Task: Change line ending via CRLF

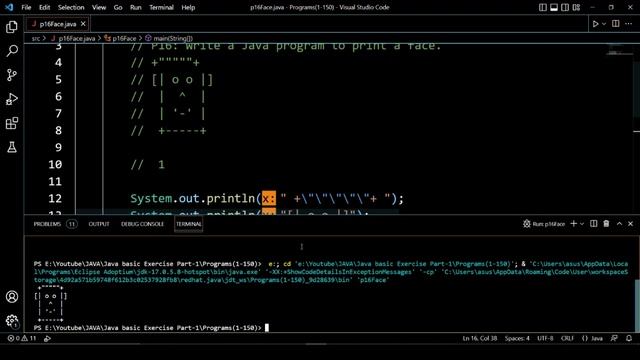Action: point(567,338)
